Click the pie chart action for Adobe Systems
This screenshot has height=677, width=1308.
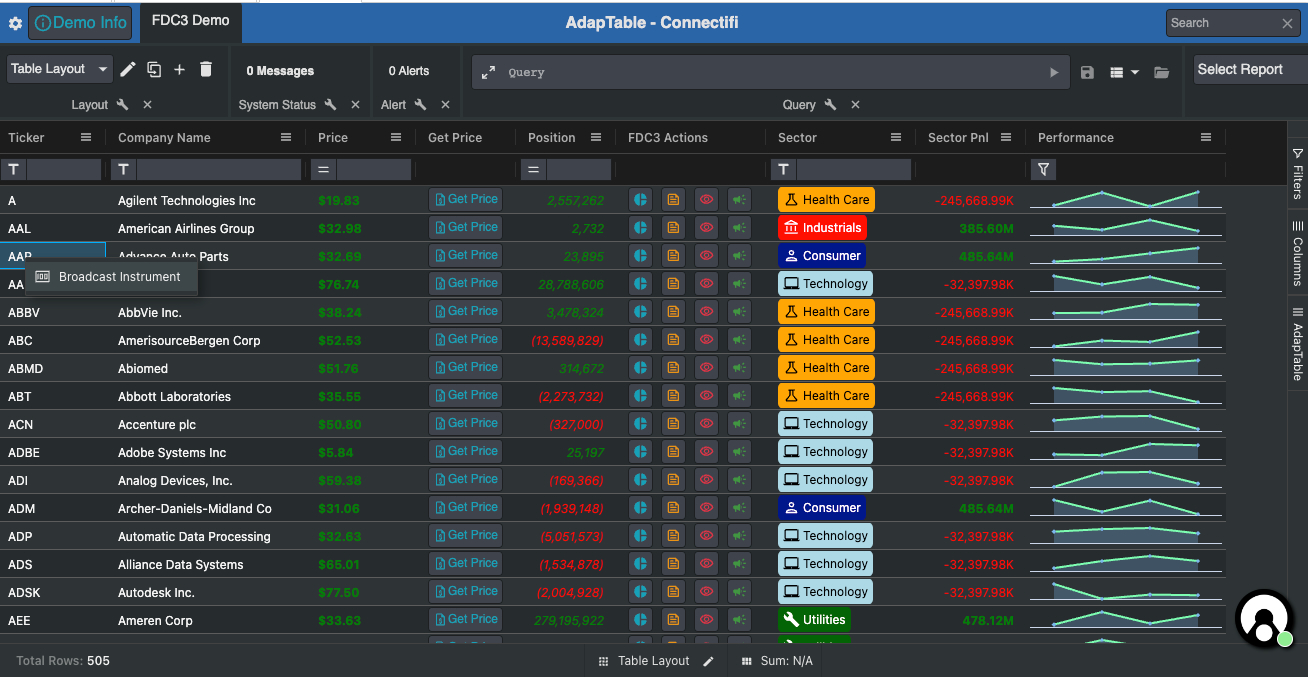point(640,452)
